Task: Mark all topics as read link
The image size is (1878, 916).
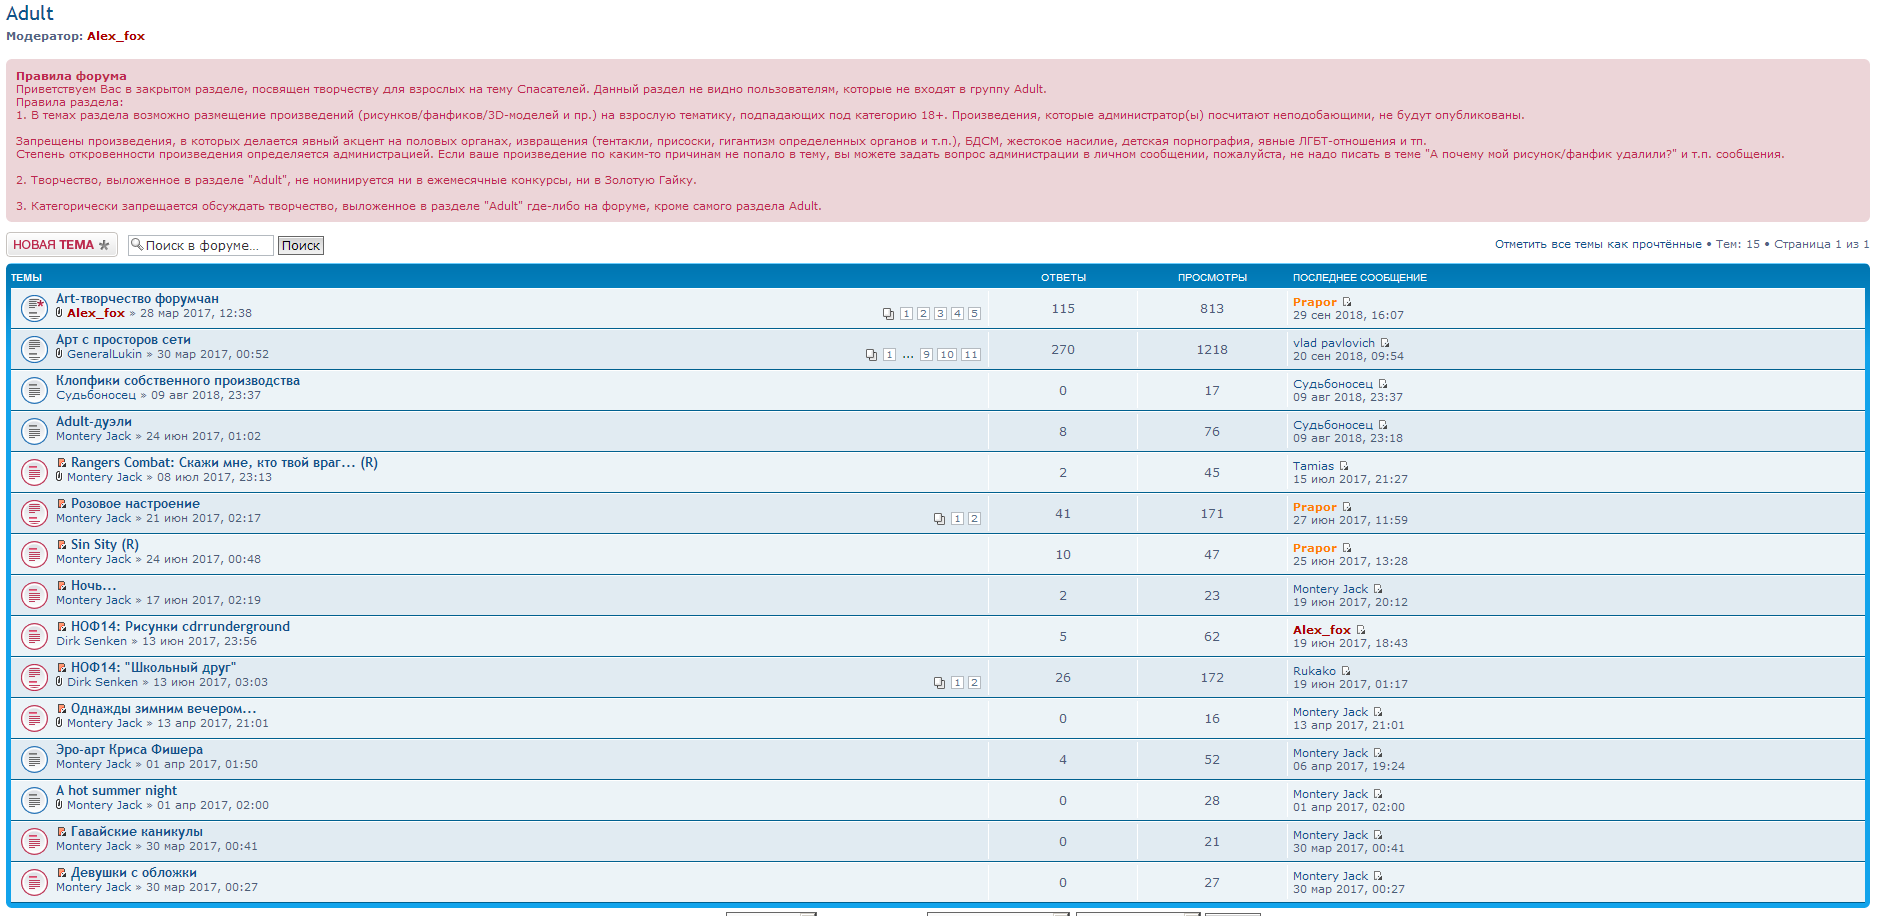Action: coord(1598,244)
